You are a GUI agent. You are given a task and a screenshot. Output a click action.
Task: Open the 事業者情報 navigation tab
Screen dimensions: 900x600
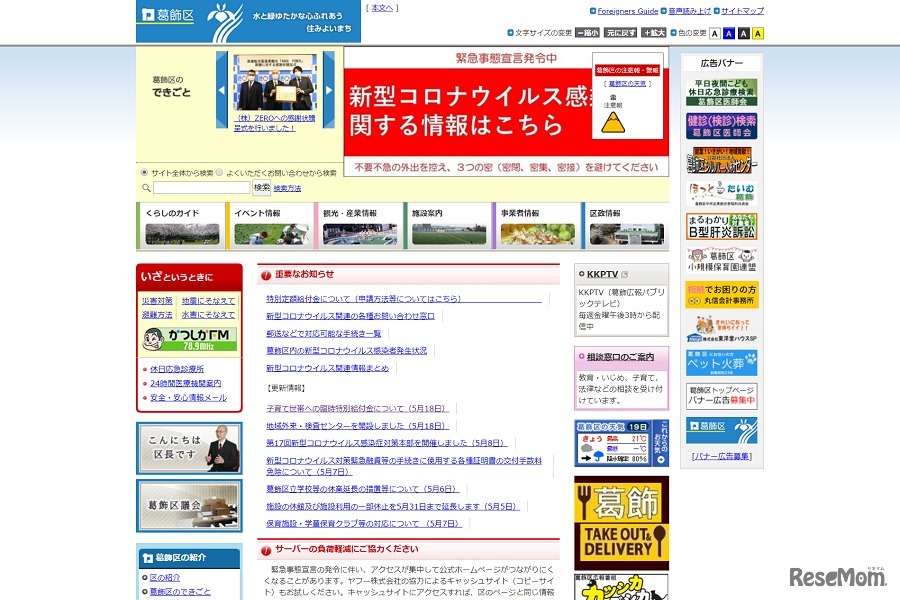[537, 226]
